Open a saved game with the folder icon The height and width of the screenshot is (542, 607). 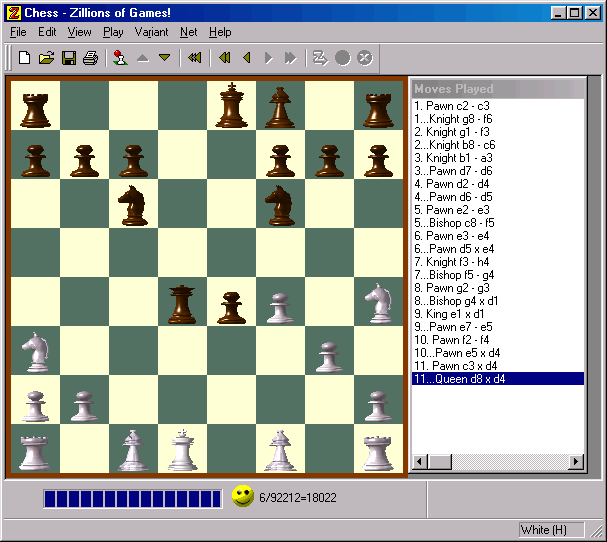(46, 58)
